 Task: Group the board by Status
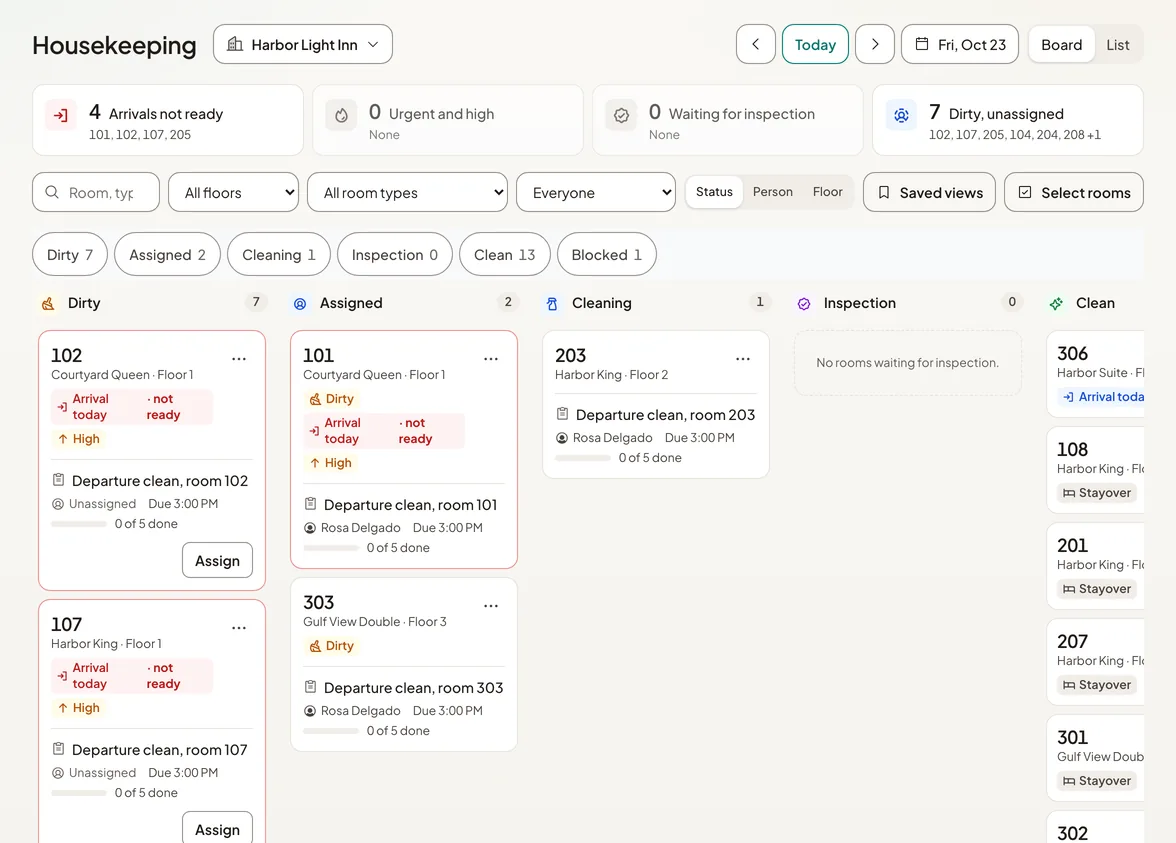pos(714,192)
